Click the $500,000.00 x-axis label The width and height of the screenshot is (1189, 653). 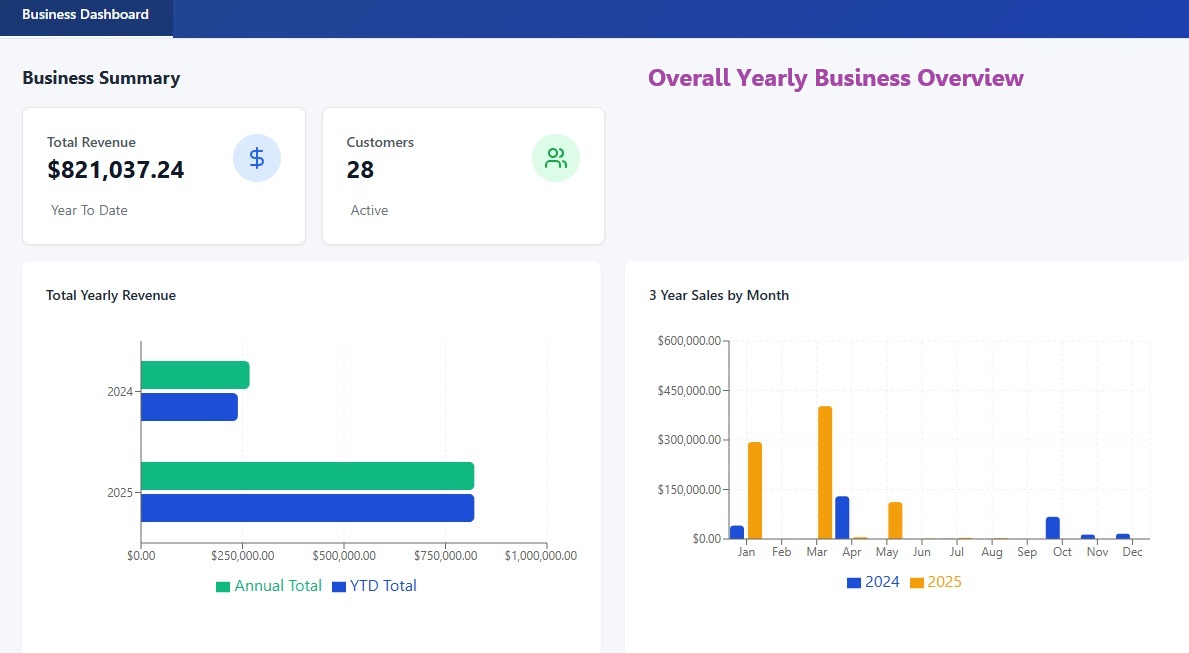click(x=344, y=556)
